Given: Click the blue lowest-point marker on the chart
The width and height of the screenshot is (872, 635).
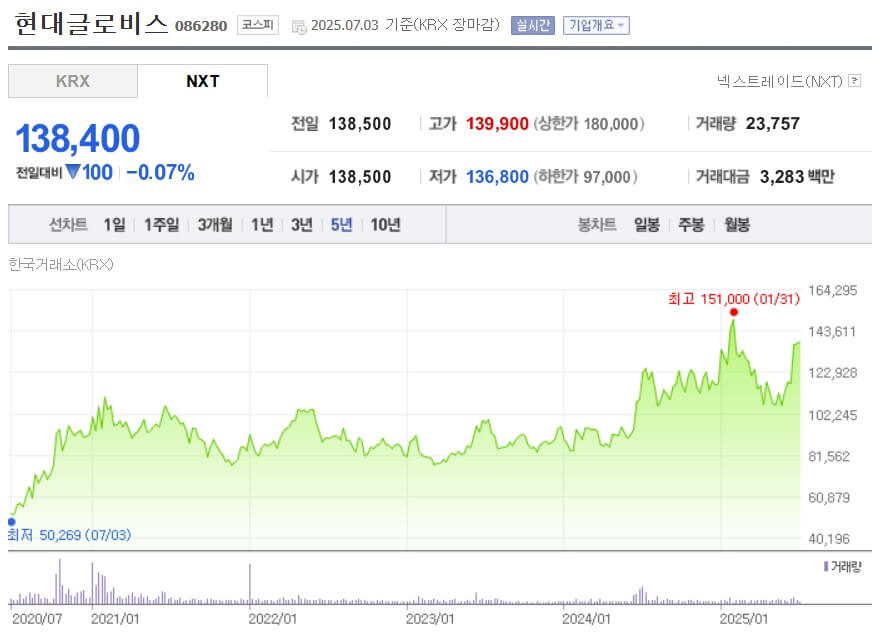Looking at the screenshot, I should click(x=12, y=522).
